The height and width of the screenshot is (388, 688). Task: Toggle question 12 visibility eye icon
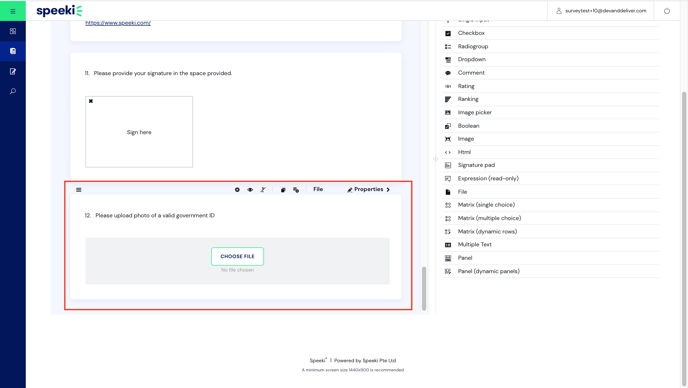point(250,190)
